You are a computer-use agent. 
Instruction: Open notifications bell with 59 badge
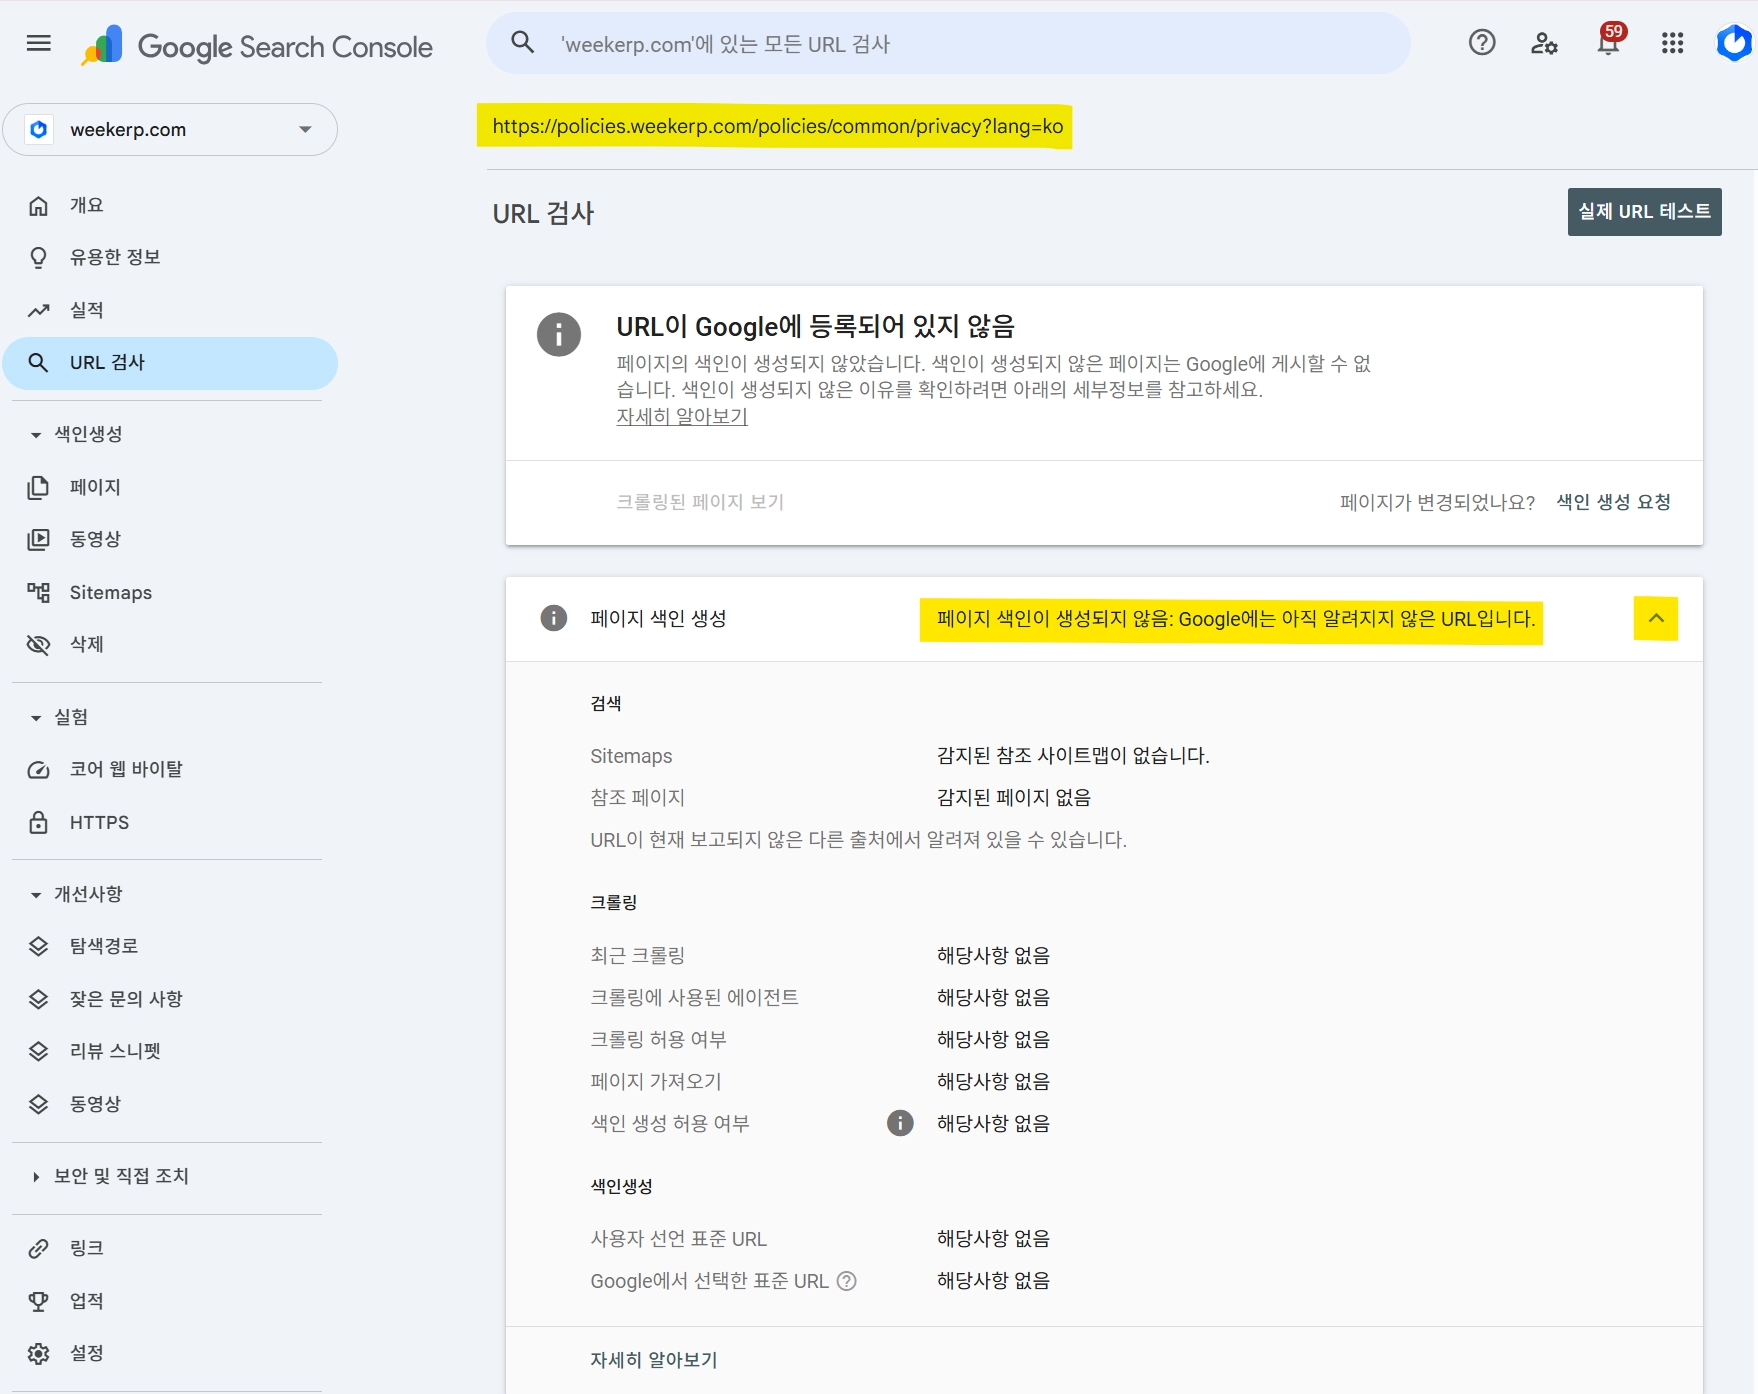point(1609,41)
